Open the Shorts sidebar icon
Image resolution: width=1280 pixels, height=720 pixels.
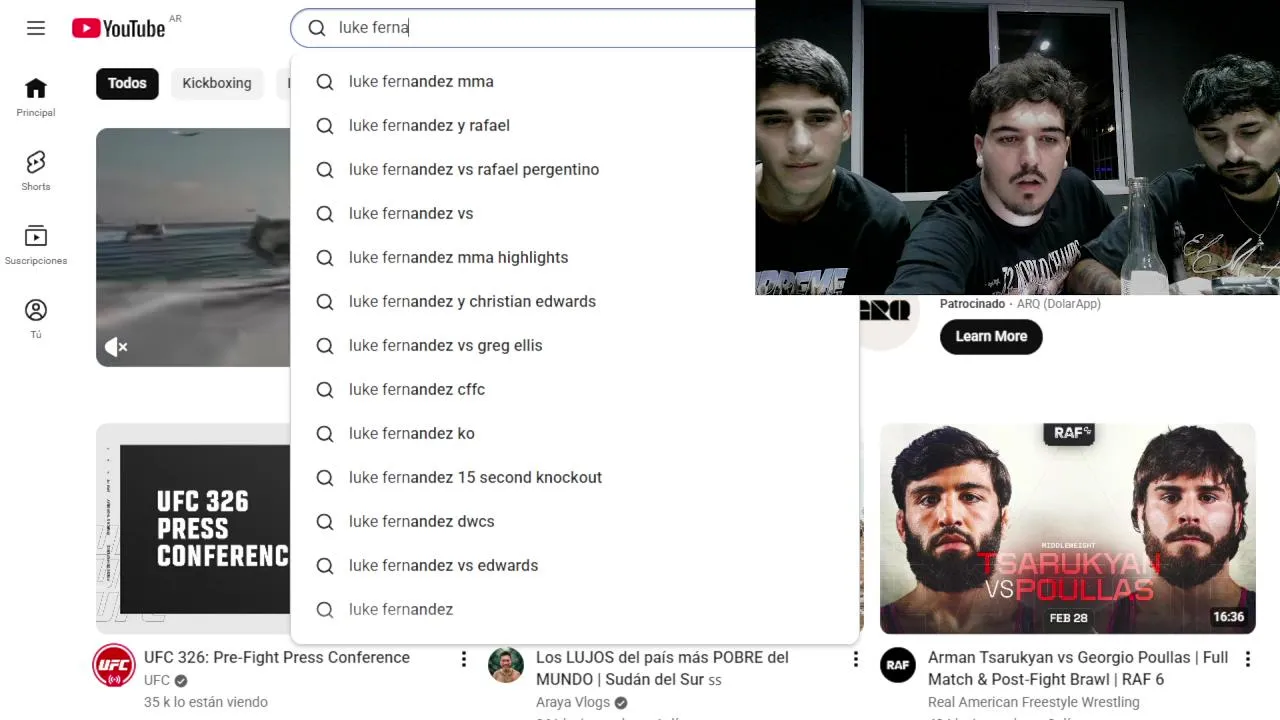pos(36,172)
